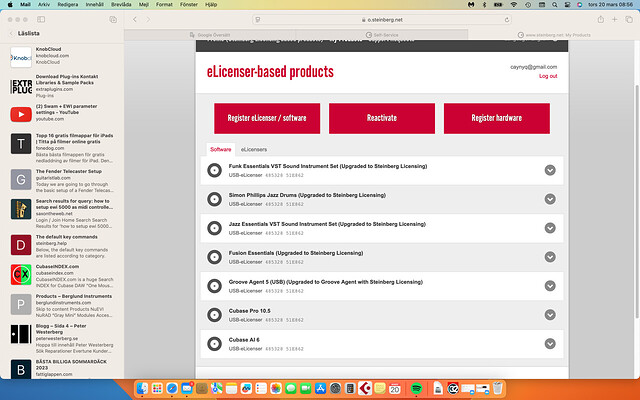The height and width of the screenshot is (400, 640).
Task: Expand Simon Phillips Jazz Drums details
Action: 550,199
